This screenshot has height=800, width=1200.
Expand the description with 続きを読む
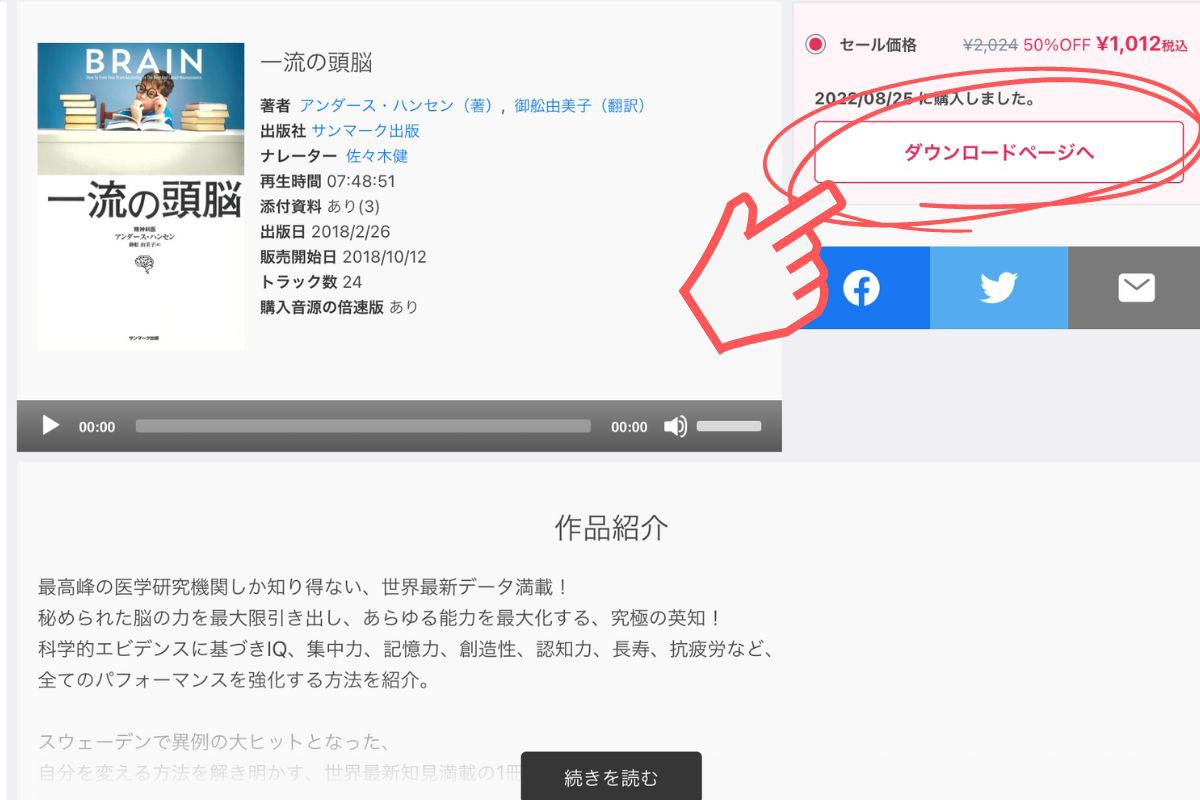pyautogui.click(x=610, y=775)
